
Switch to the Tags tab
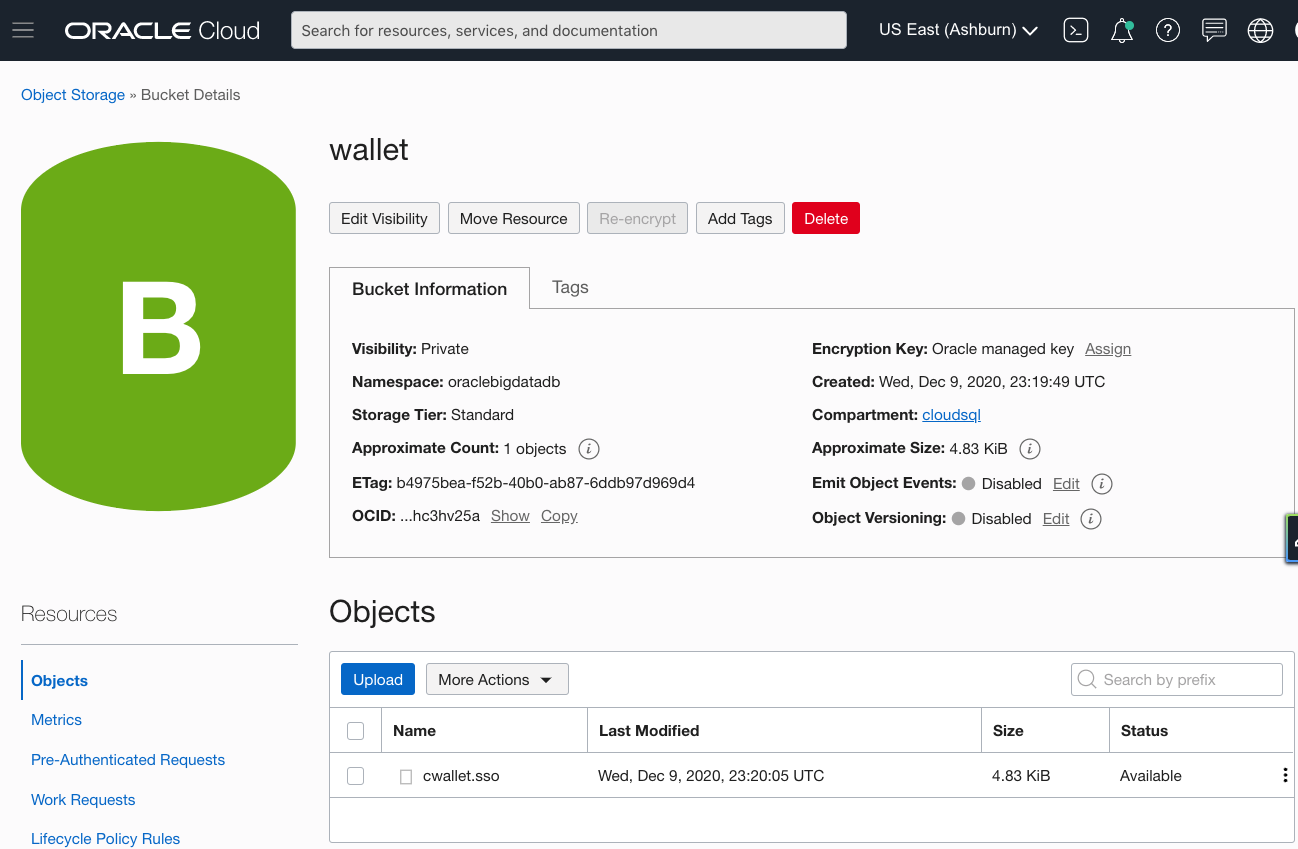tap(569, 287)
